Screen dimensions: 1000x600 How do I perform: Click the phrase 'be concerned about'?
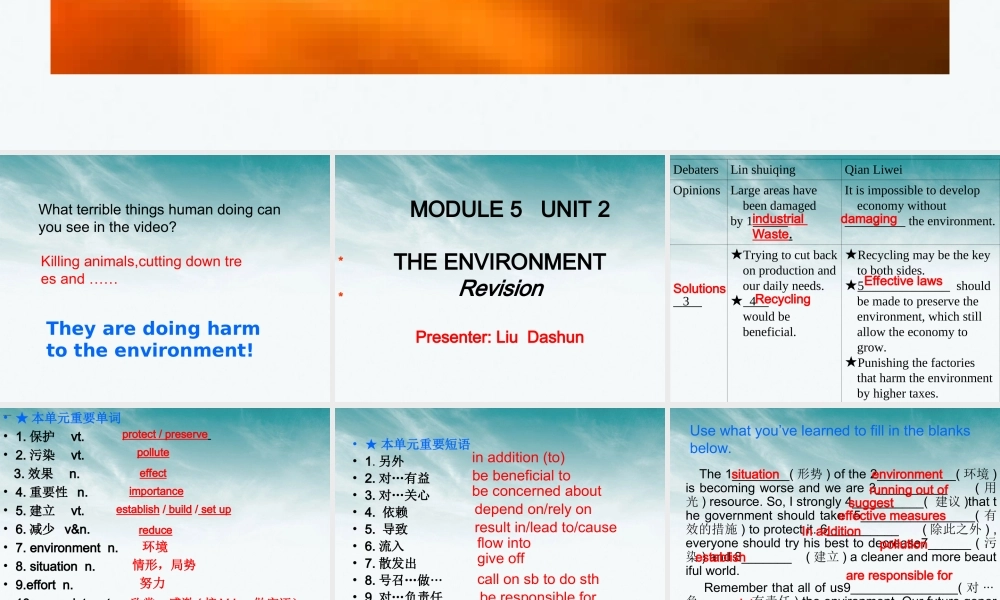(536, 491)
